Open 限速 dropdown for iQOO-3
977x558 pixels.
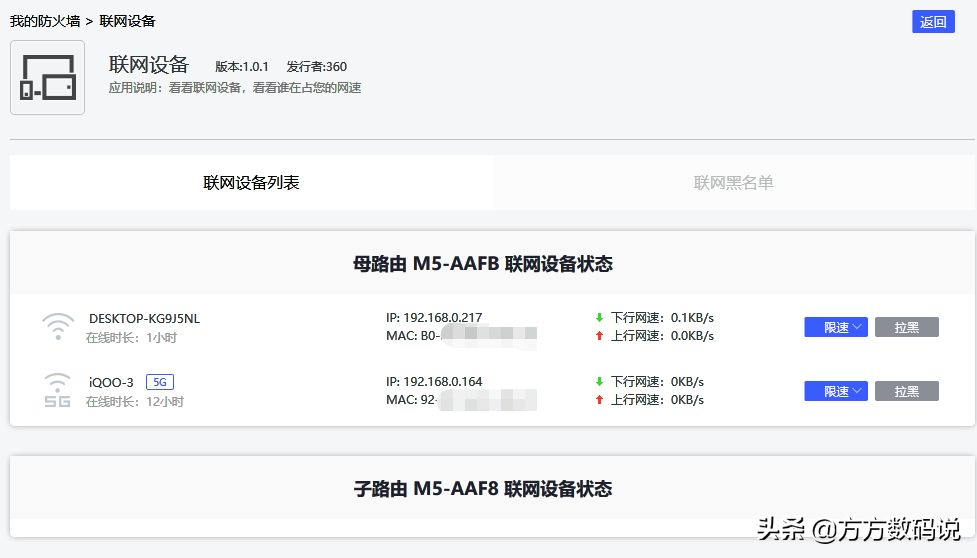tap(836, 391)
